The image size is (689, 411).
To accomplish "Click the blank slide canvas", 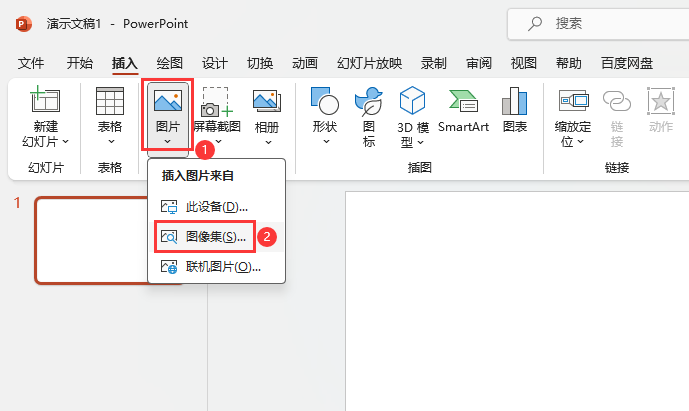I will pyautogui.click(x=517, y=301).
